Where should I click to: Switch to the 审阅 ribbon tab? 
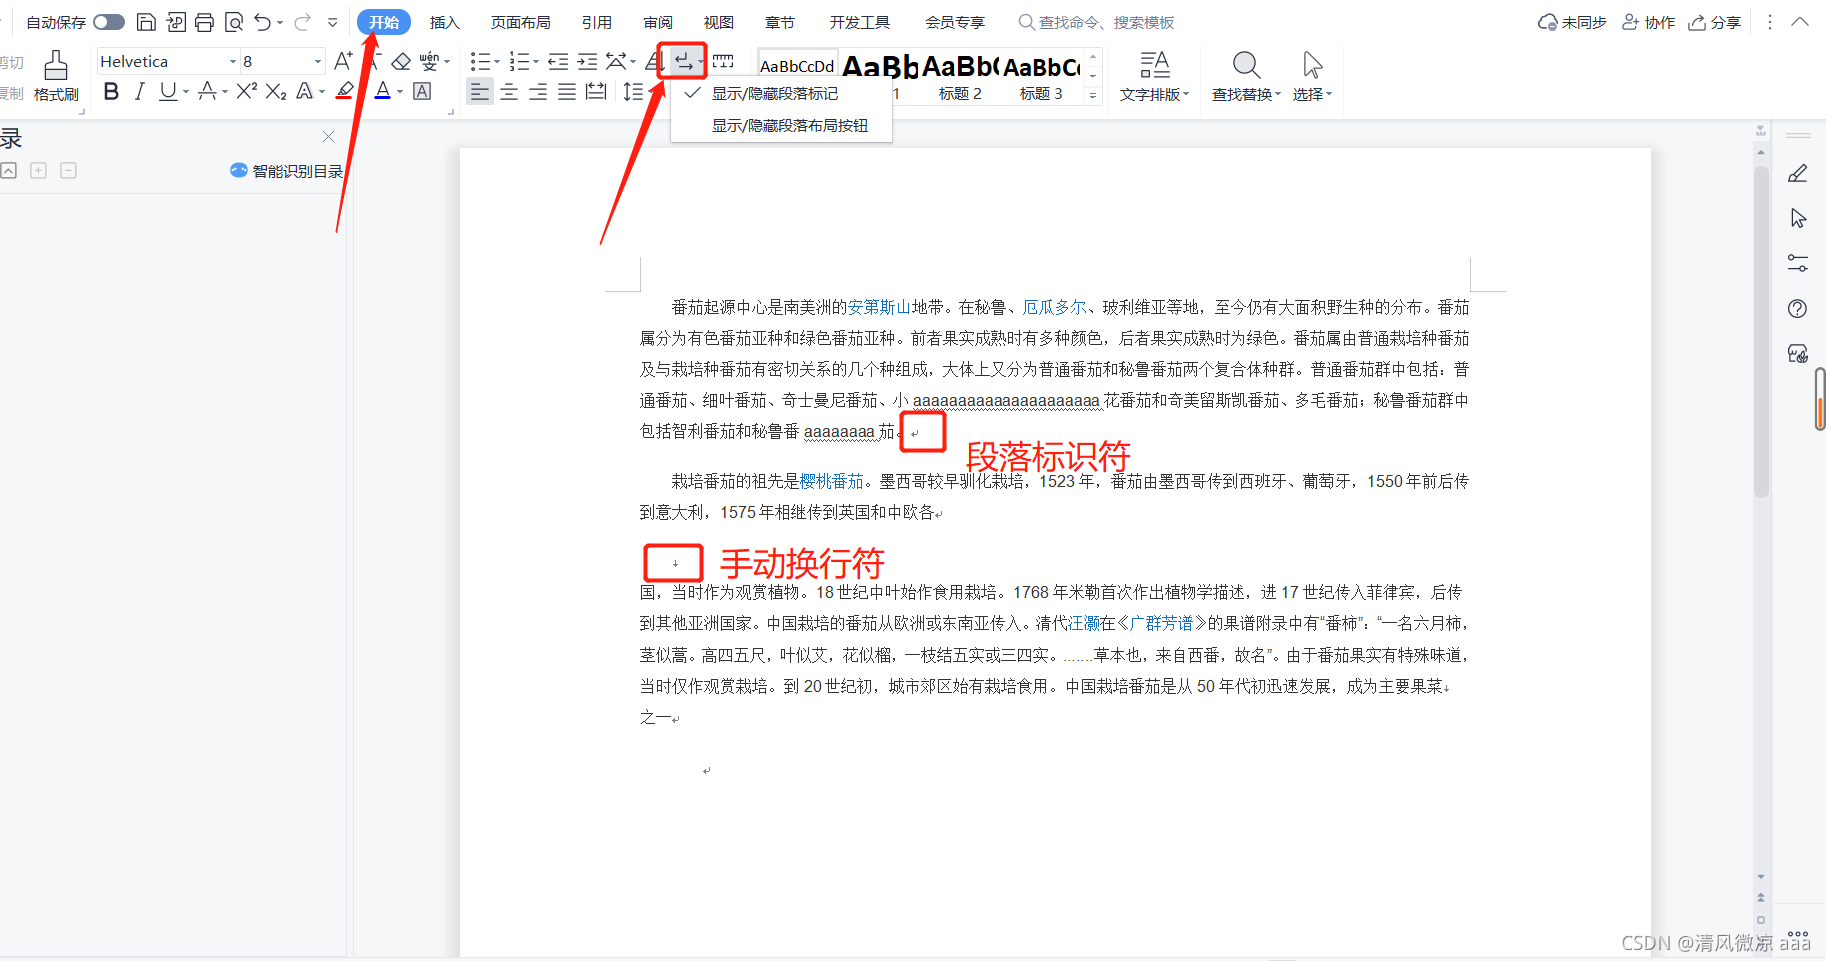(657, 22)
